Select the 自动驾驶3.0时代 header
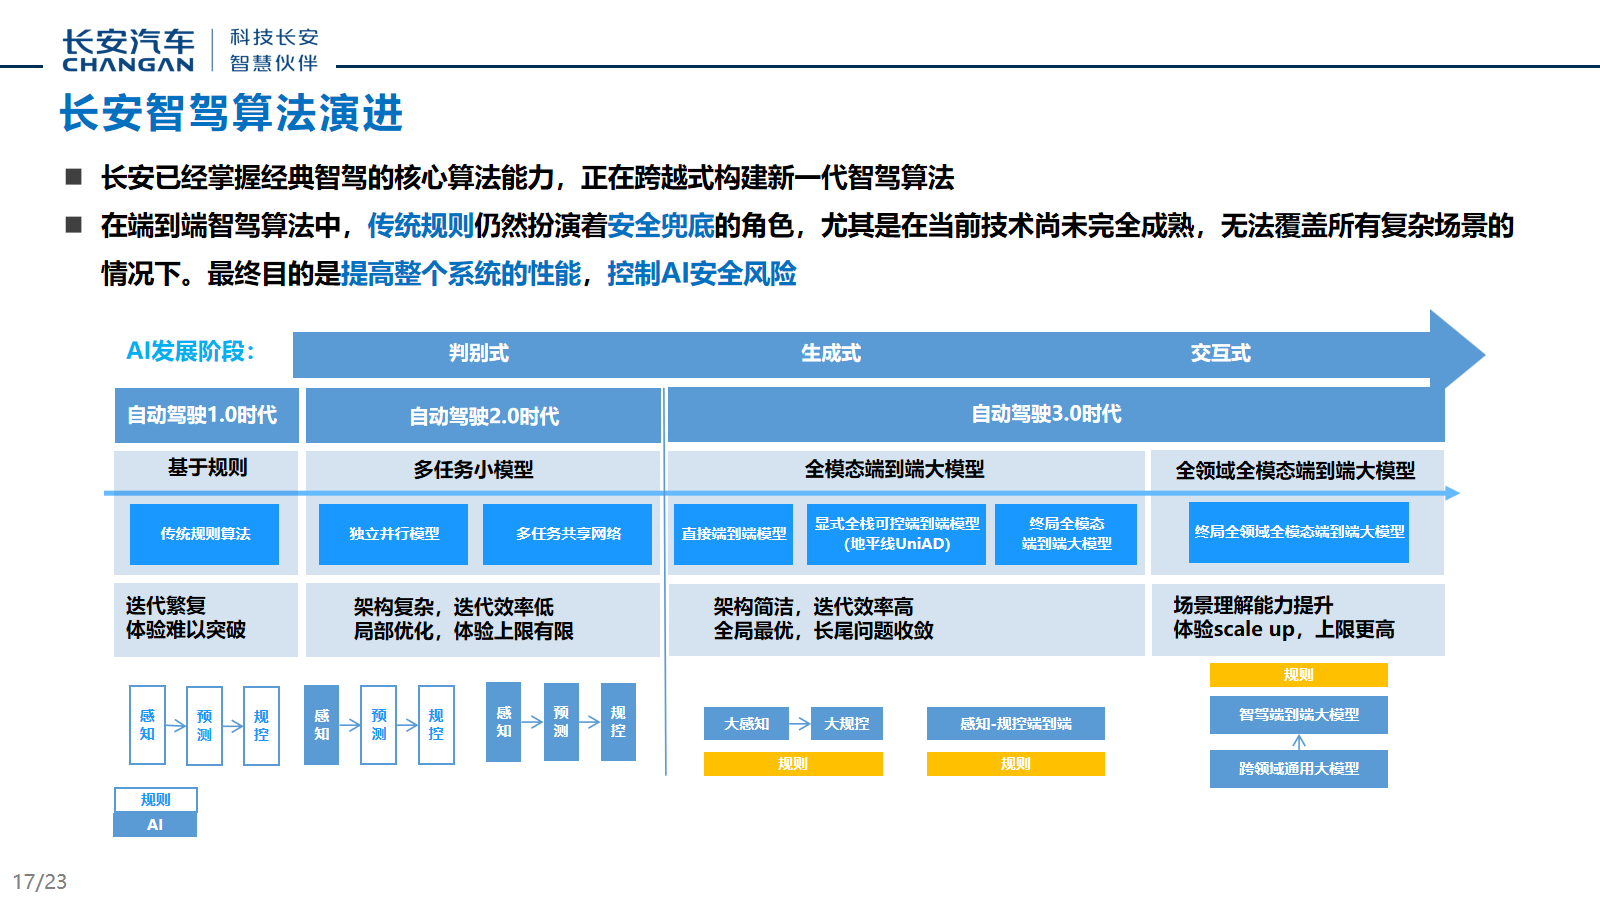The width and height of the screenshot is (1600, 900). click(x=1046, y=414)
